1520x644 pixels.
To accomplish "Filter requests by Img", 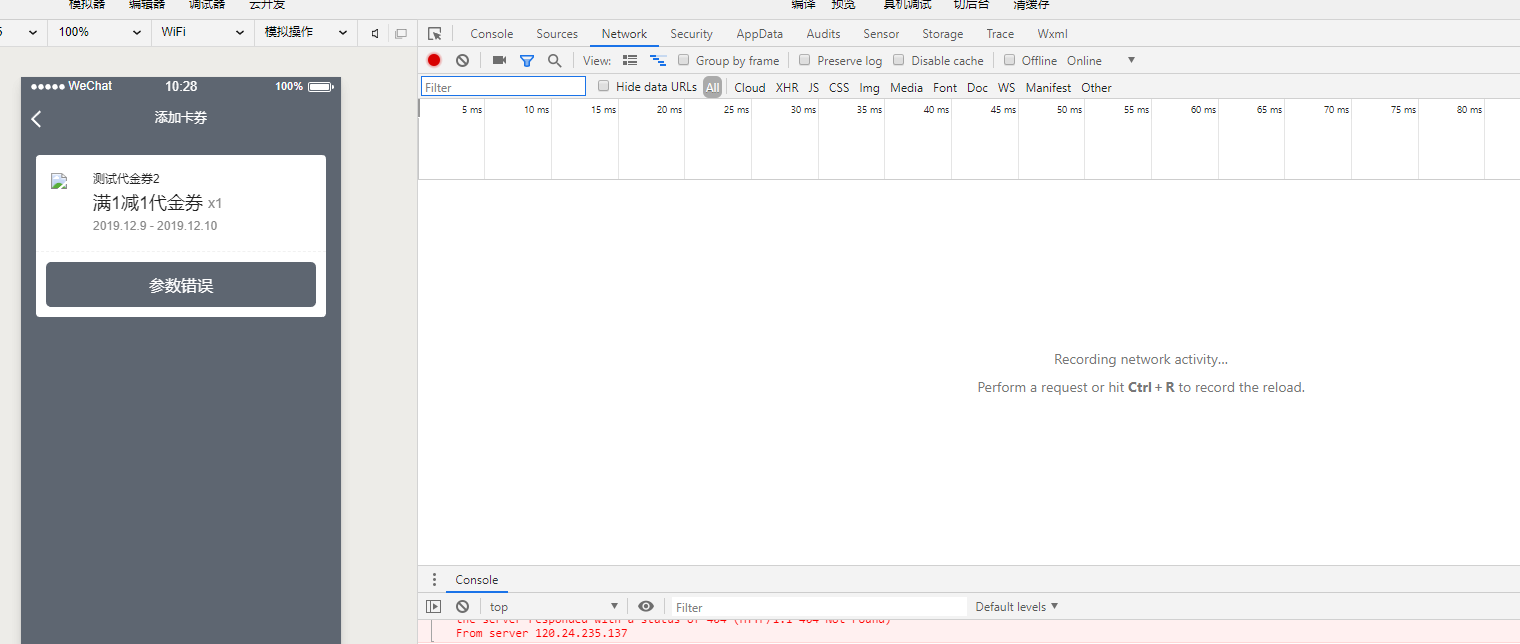I will tap(869, 88).
